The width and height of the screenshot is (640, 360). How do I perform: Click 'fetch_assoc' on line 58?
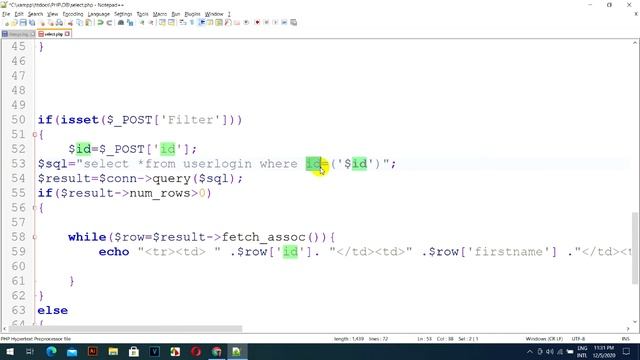pos(264,237)
